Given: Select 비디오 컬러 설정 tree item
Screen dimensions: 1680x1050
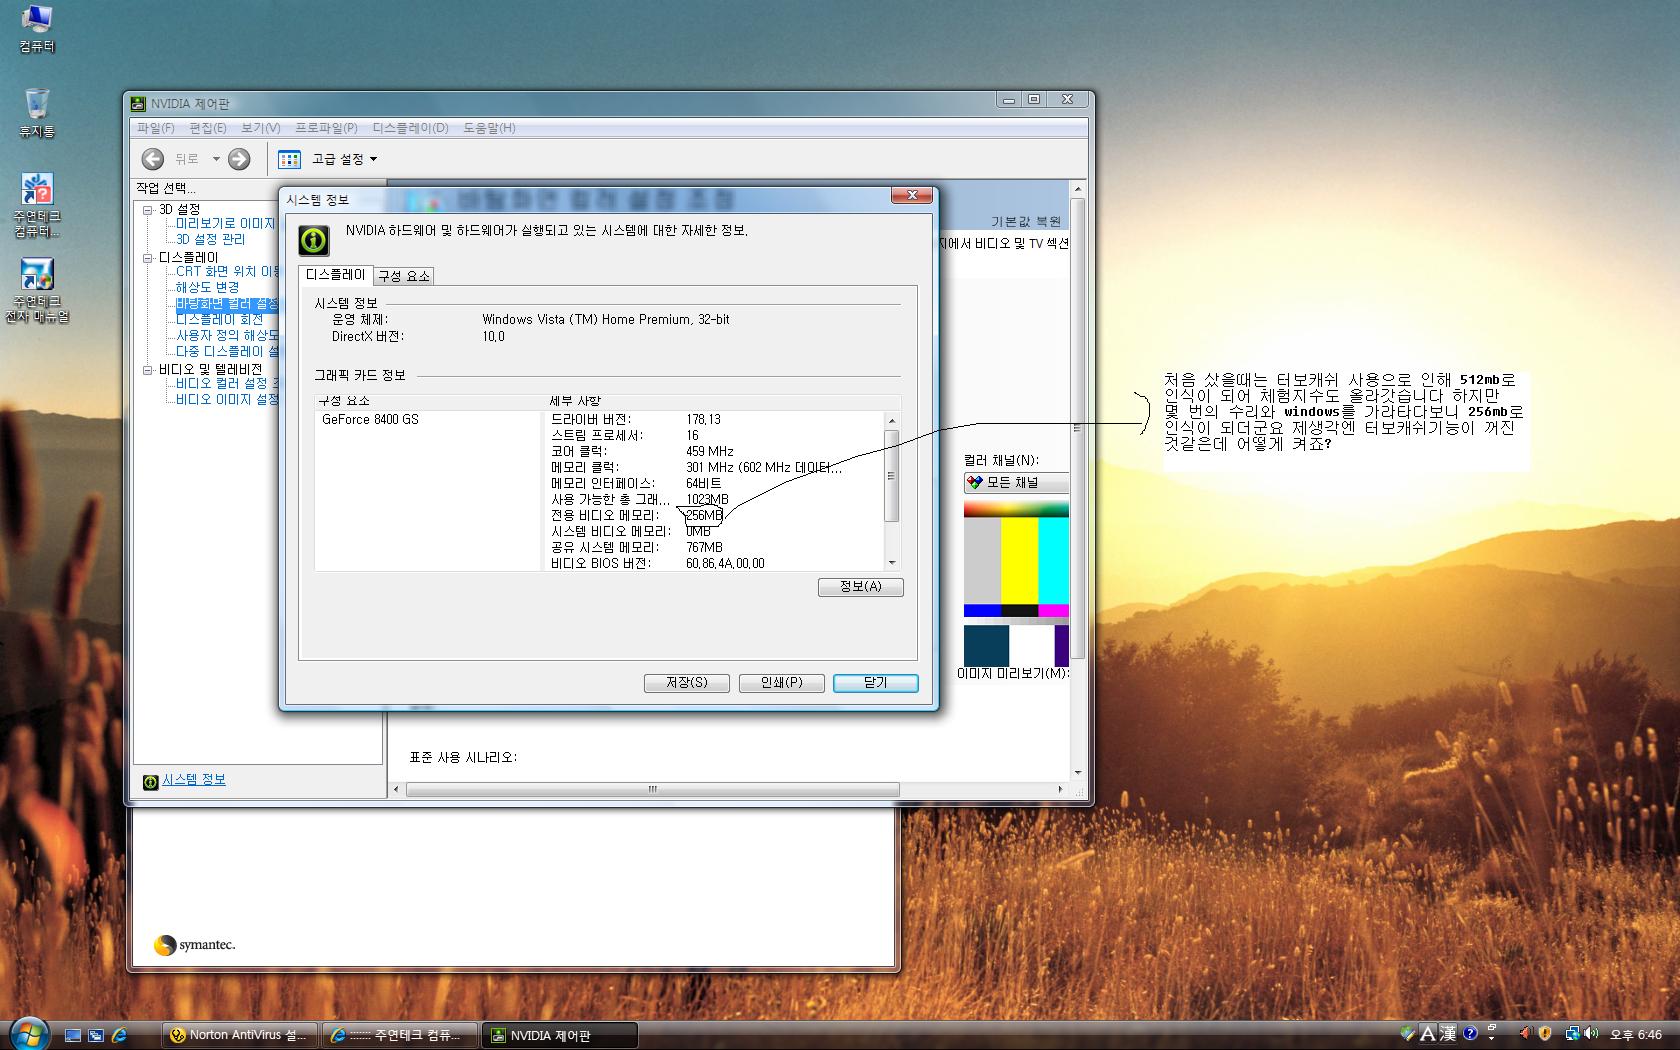Looking at the screenshot, I should point(227,384).
